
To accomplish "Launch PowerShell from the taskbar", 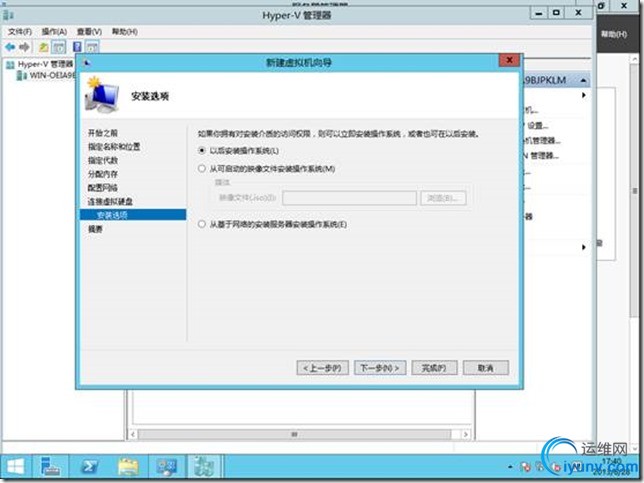I will pos(89,467).
